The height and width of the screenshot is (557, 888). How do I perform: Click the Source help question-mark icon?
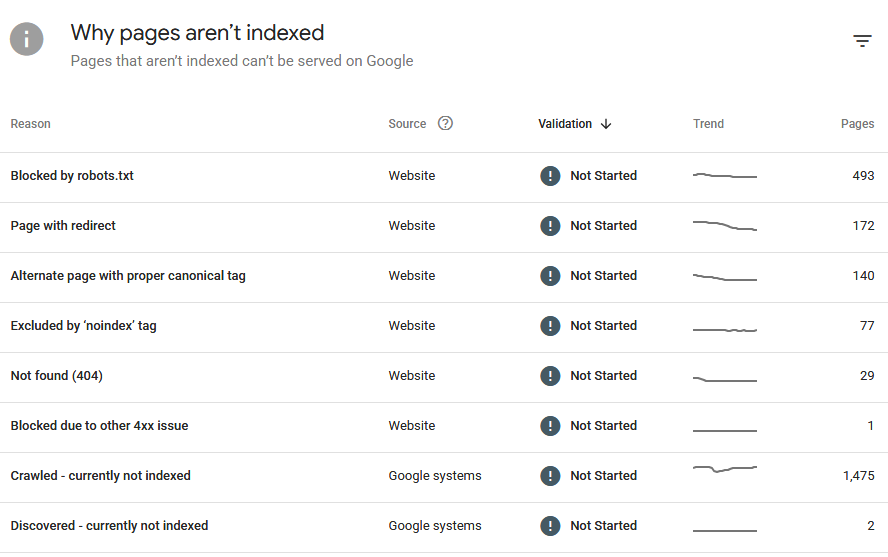click(x=445, y=123)
